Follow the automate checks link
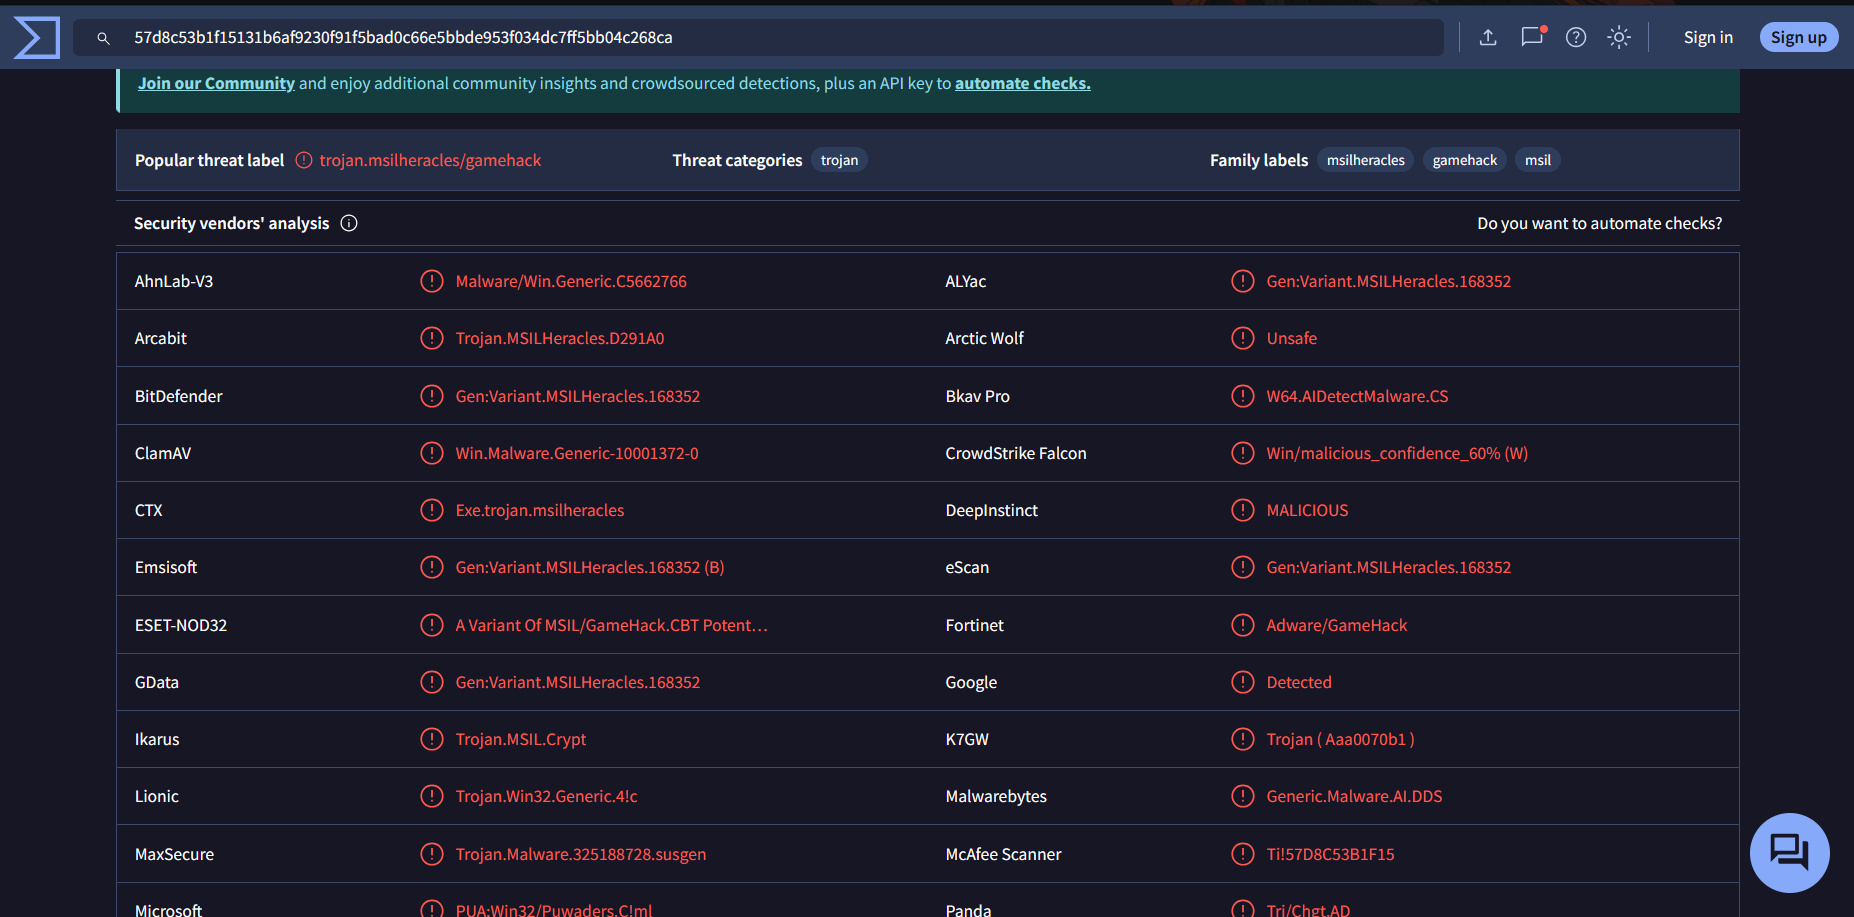The width and height of the screenshot is (1854, 917). pos(1022,83)
